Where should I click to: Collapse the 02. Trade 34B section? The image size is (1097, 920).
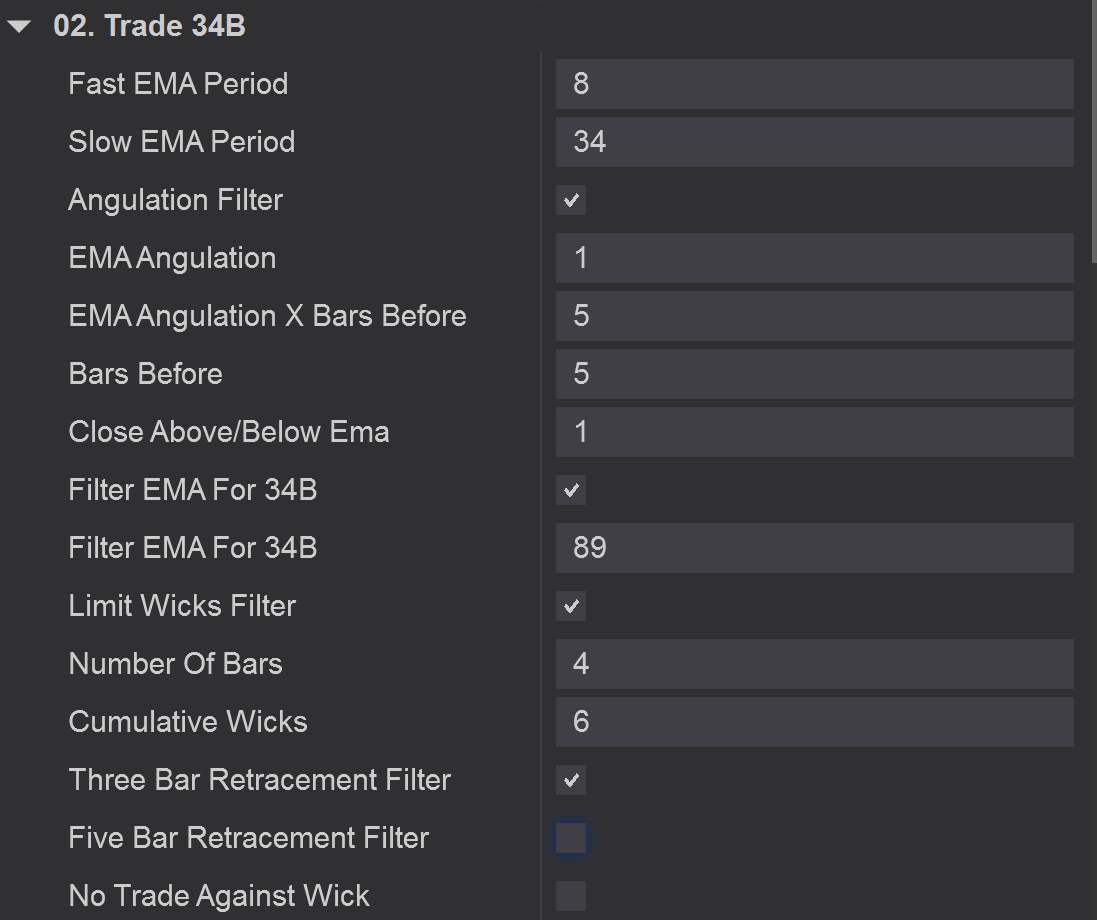19,27
